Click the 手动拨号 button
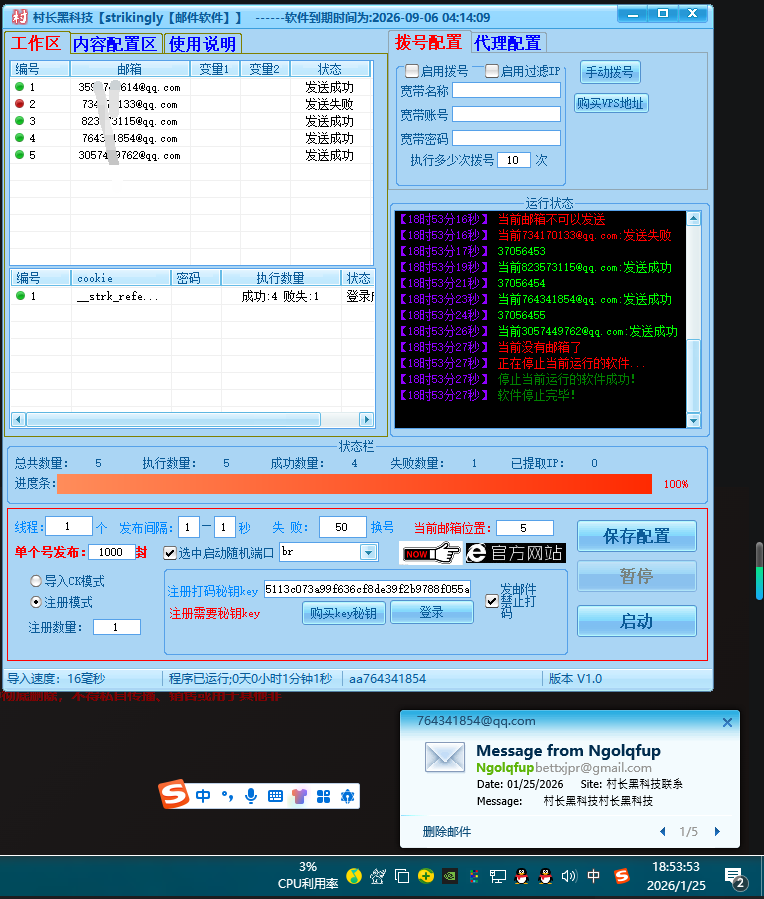 (610, 72)
